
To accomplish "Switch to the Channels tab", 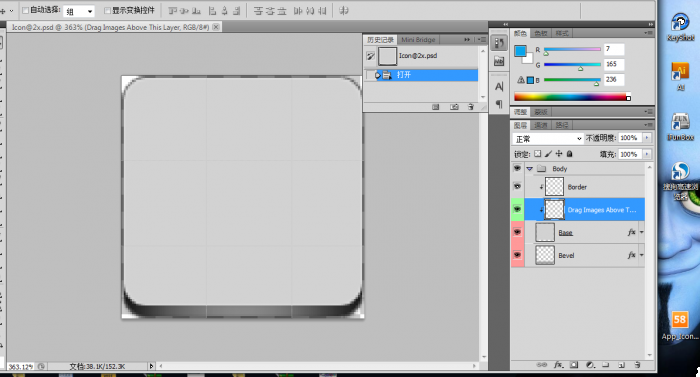I will [541, 125].
